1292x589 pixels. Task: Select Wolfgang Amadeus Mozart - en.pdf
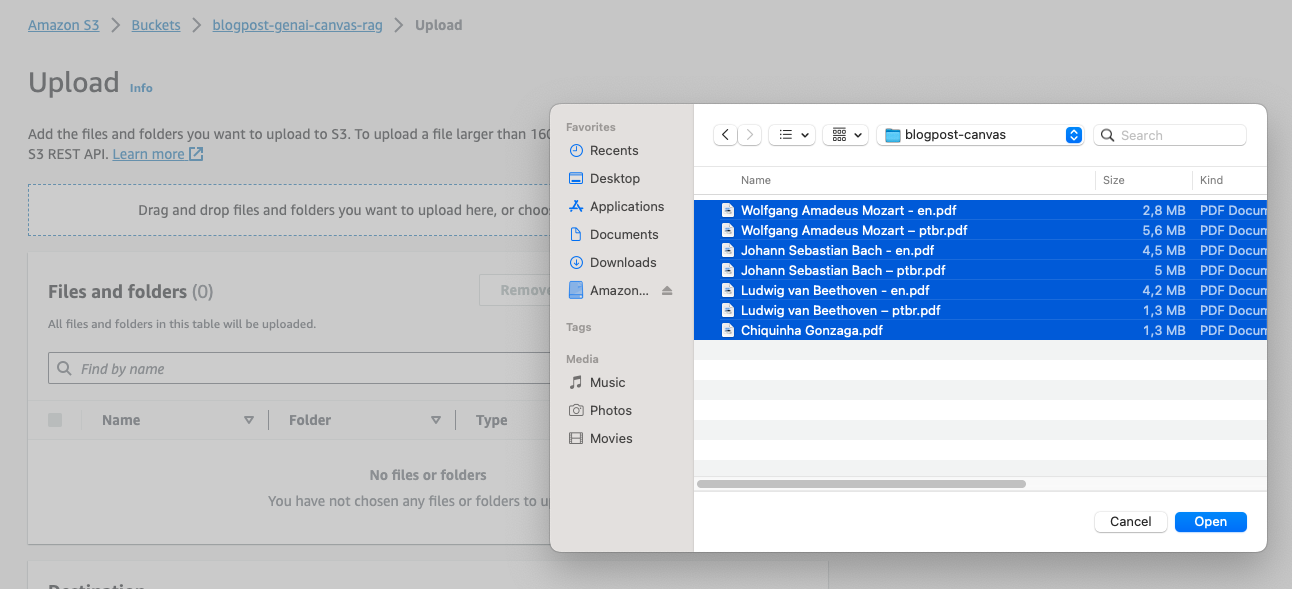[x=980, y=210]
